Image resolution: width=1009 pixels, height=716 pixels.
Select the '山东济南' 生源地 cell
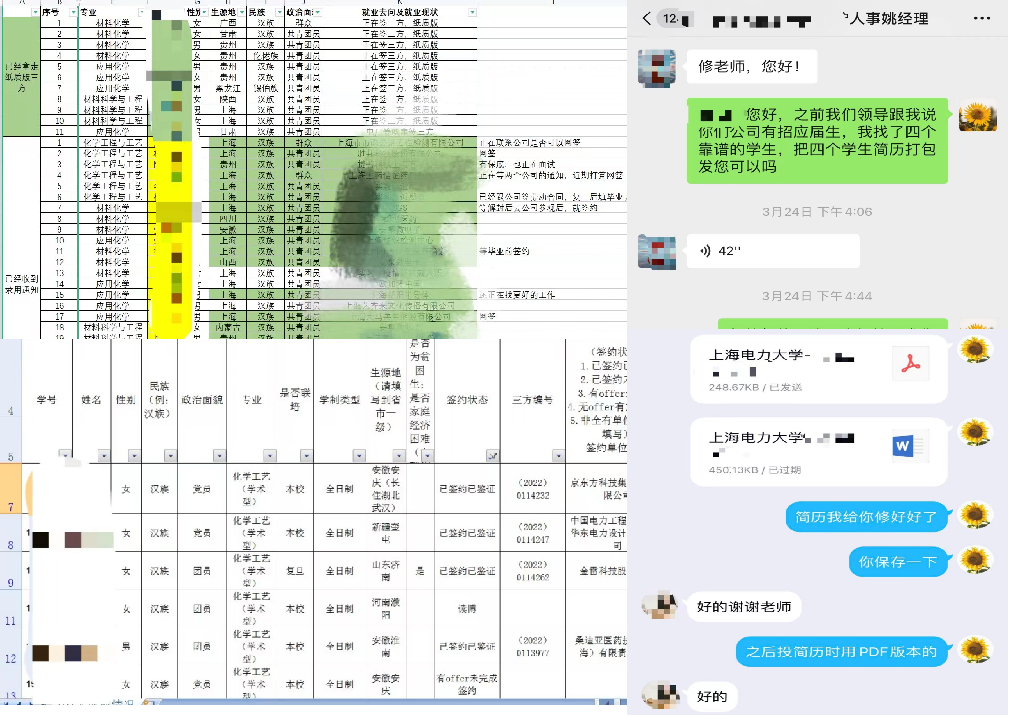pyautogui.click(x=385, y=571)
